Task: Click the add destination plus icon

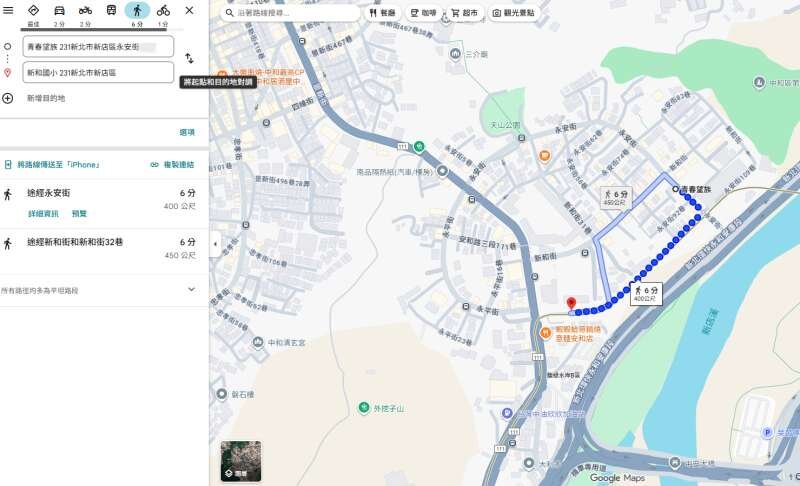Action: click(x=8, y=98)
